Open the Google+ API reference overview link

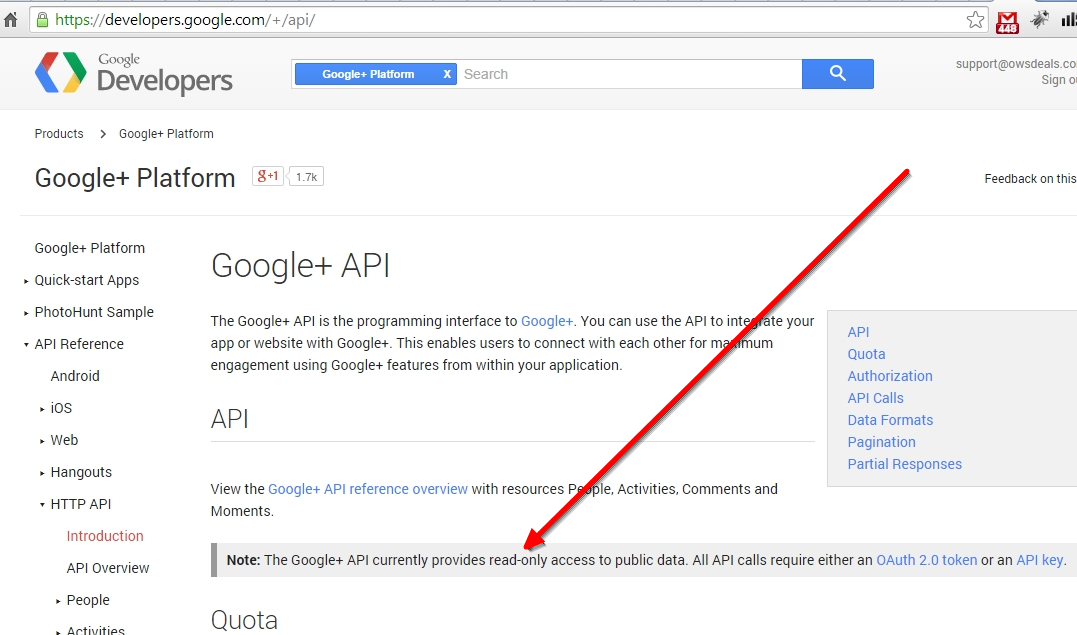click(367, 489)
